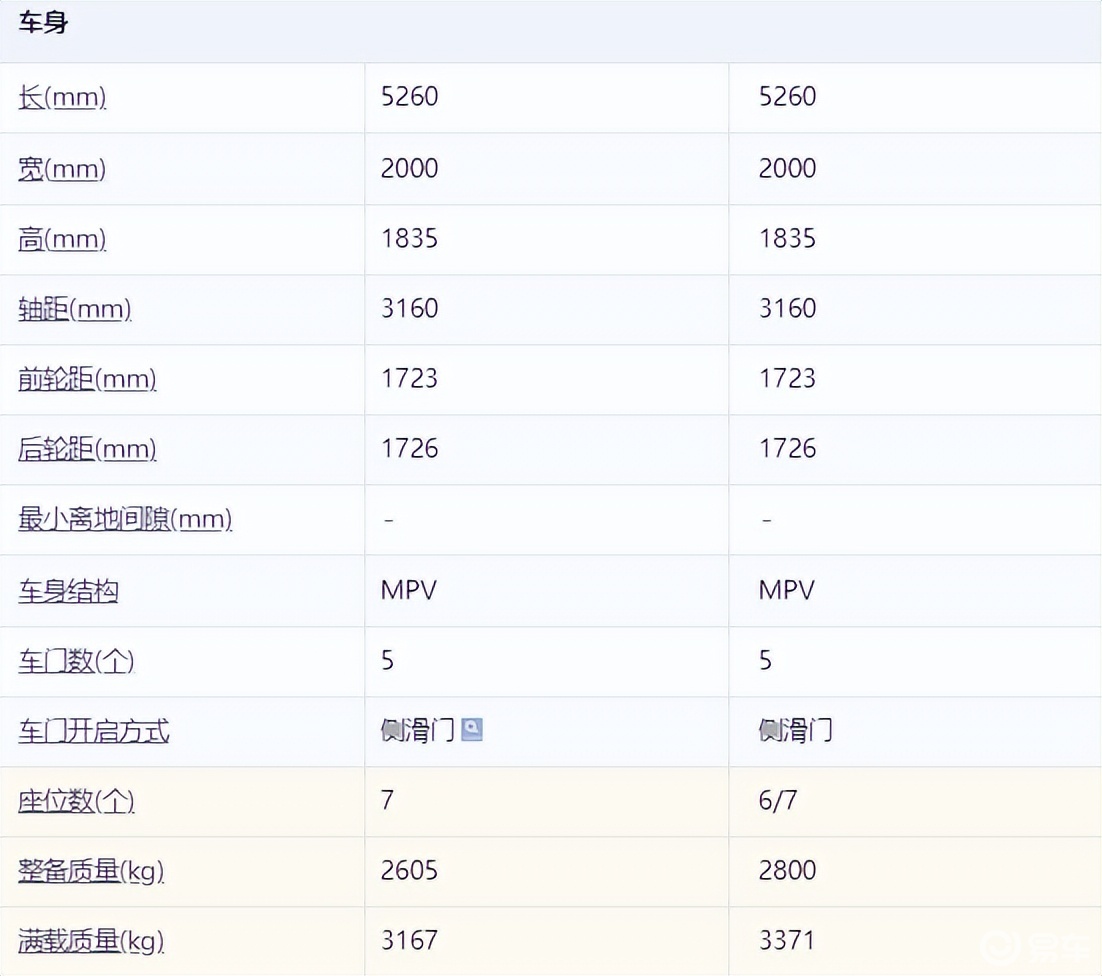Select the 2605 curb weight cell
1102x976 pixels.
coord(410,870)
